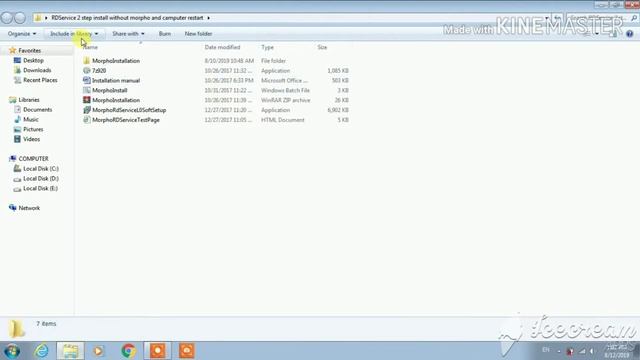
Task: Open Google Chrome from the taskbar
Action: pyautogui.click(x=129, y=351)
